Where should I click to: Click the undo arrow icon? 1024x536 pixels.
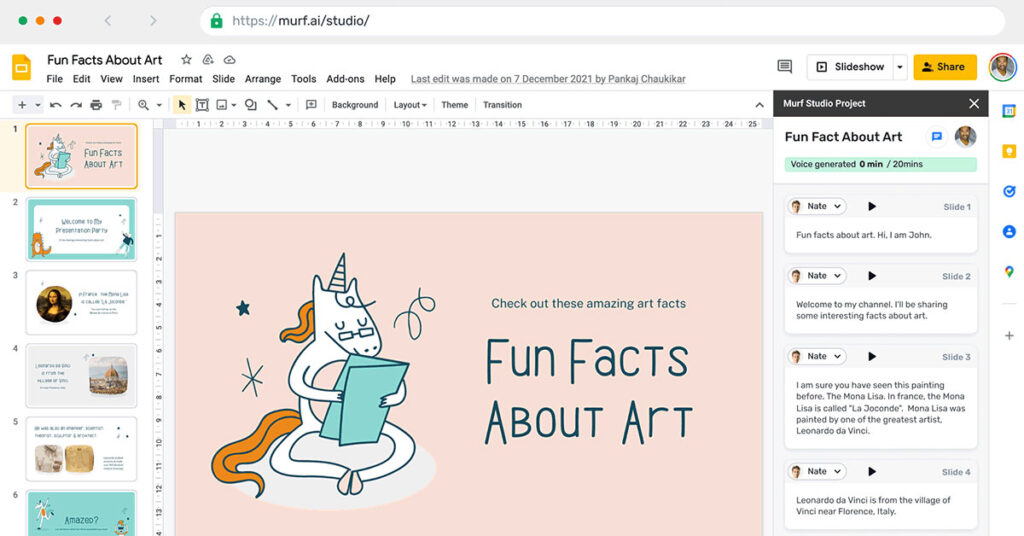(x=56, y=105)
